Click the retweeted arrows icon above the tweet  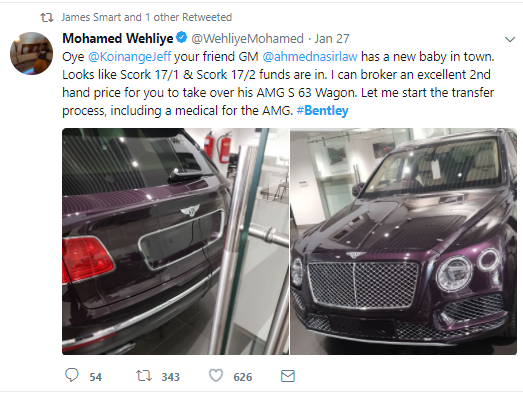(47, 17)
